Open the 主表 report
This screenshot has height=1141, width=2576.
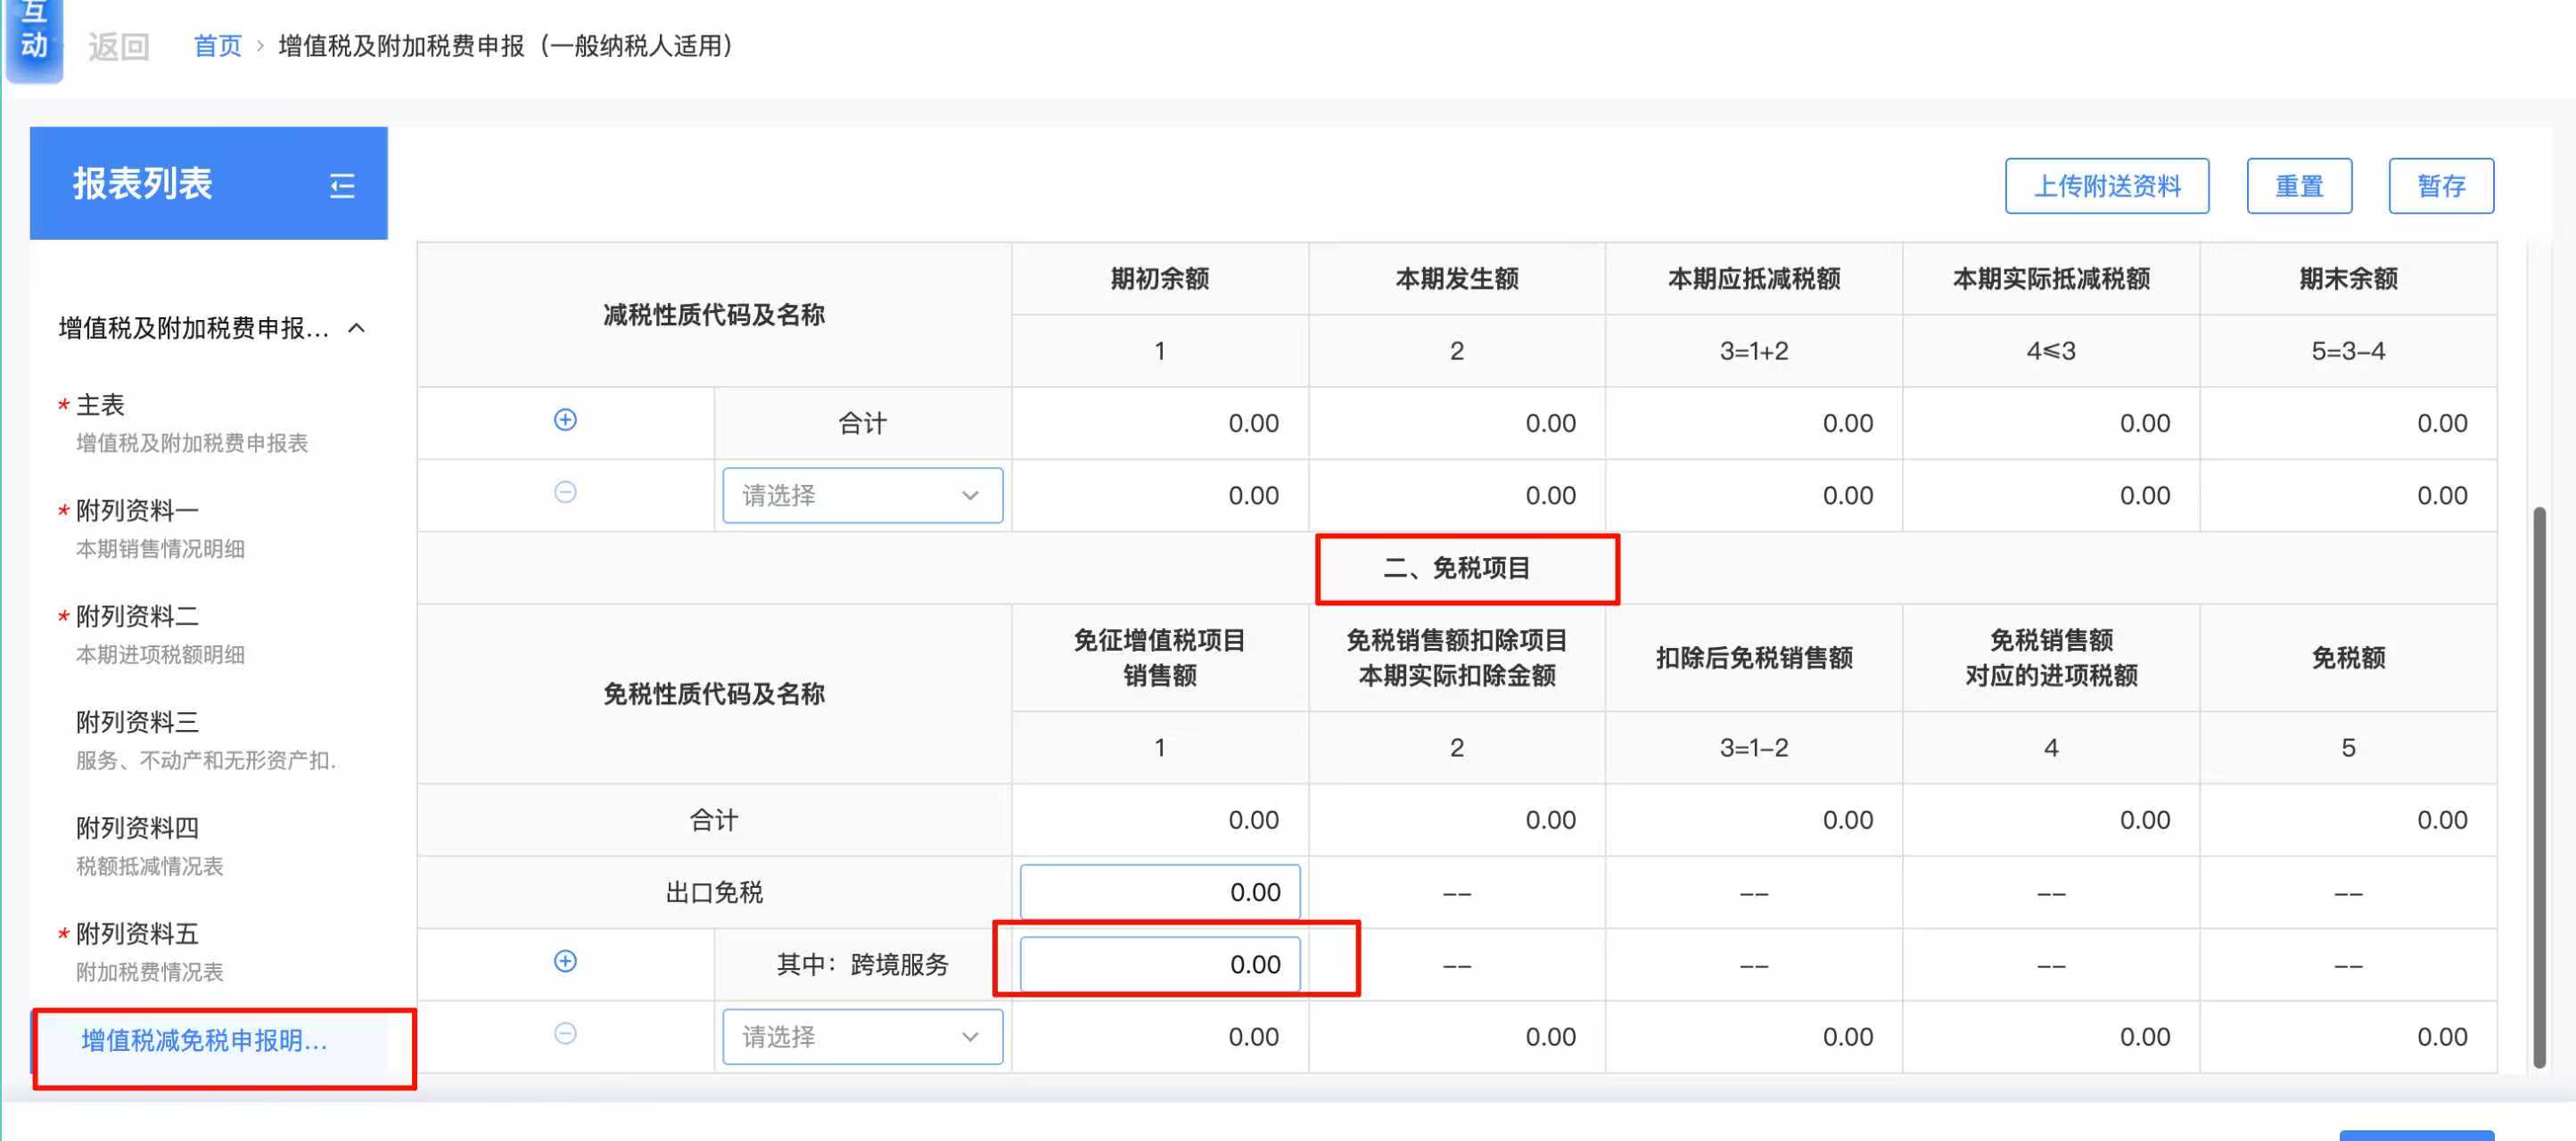[x=100, y=405]
